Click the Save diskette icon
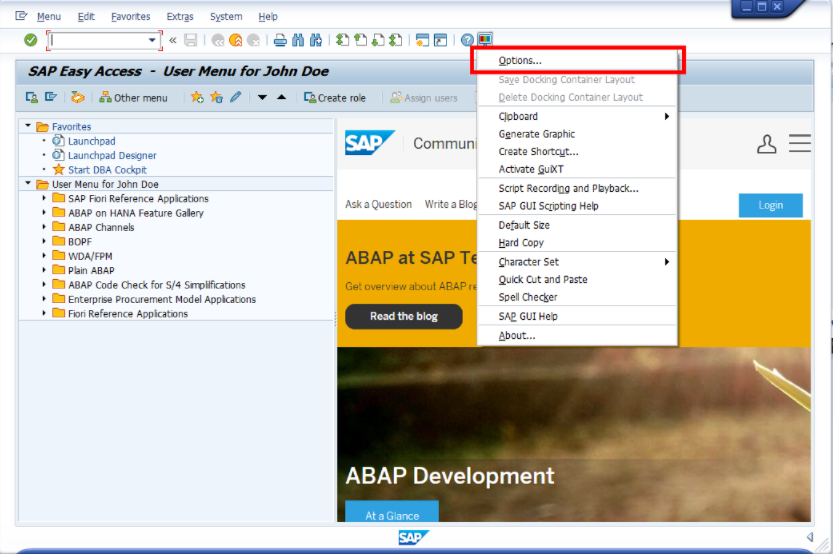Image resolution: width=833 pixels, height=554 pixels. tap(190, 40)
